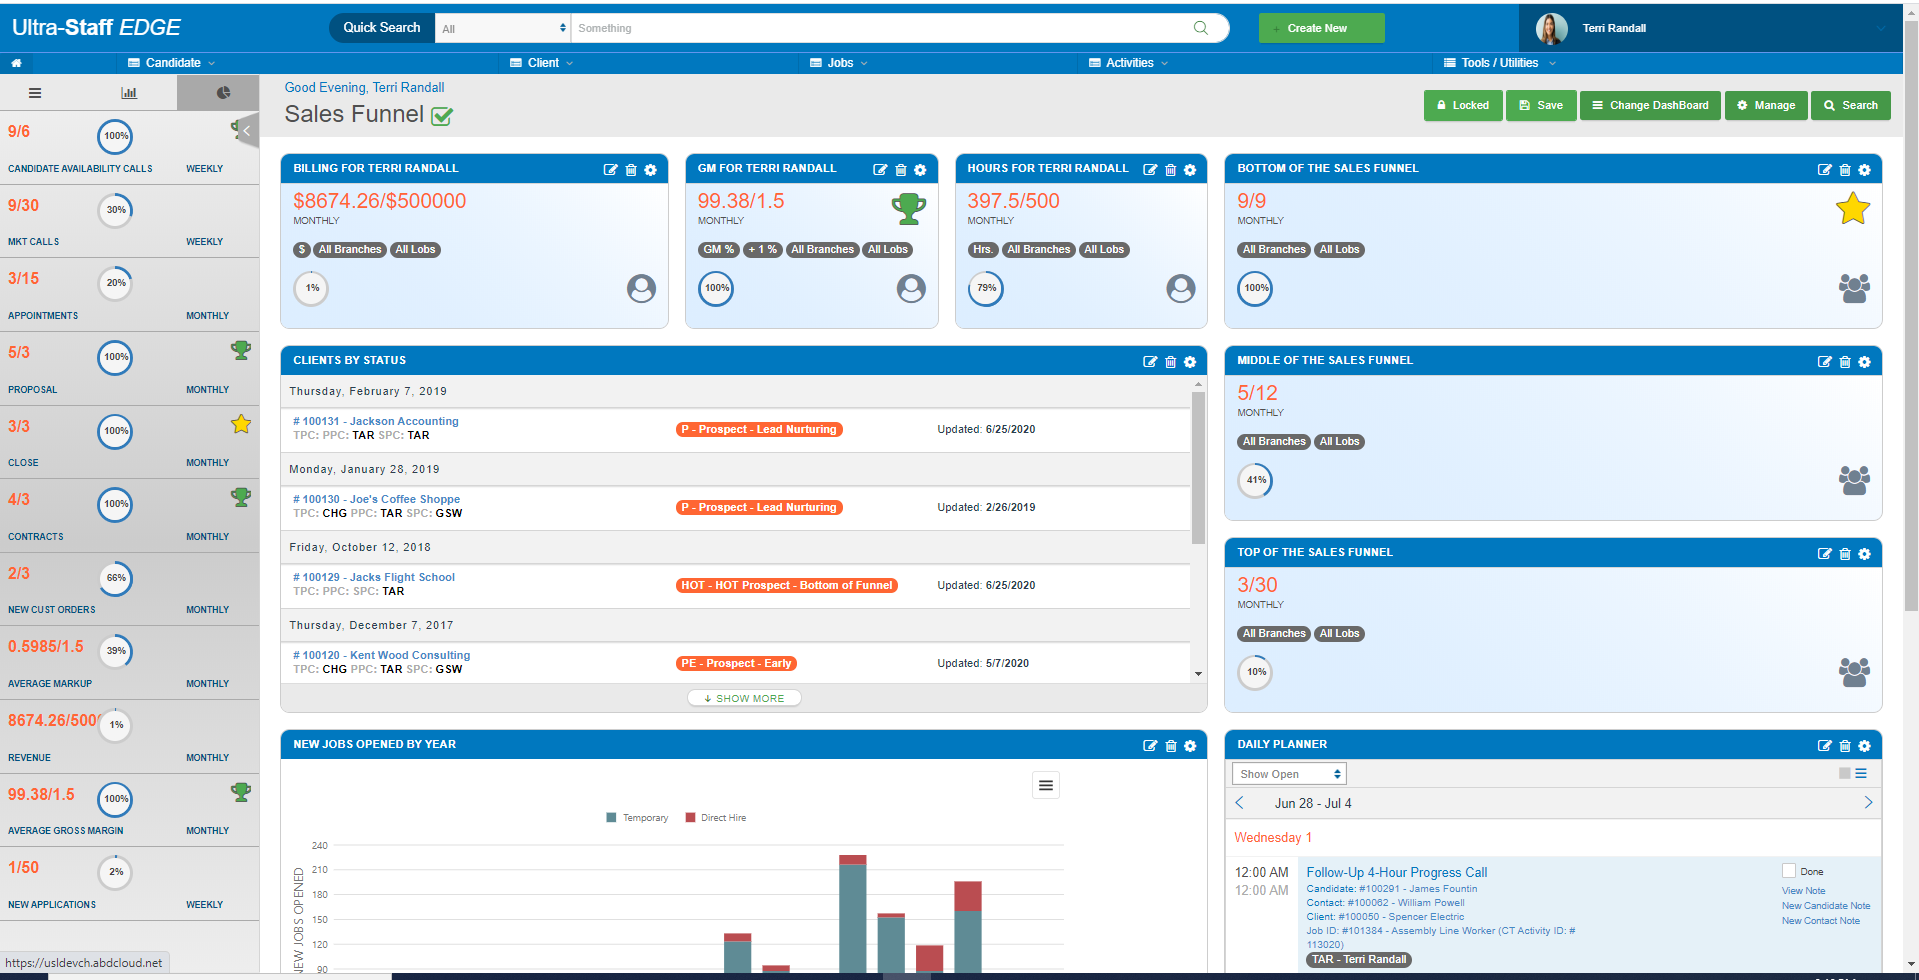Open the Quick Search category dropdown

tap(502, 27)
